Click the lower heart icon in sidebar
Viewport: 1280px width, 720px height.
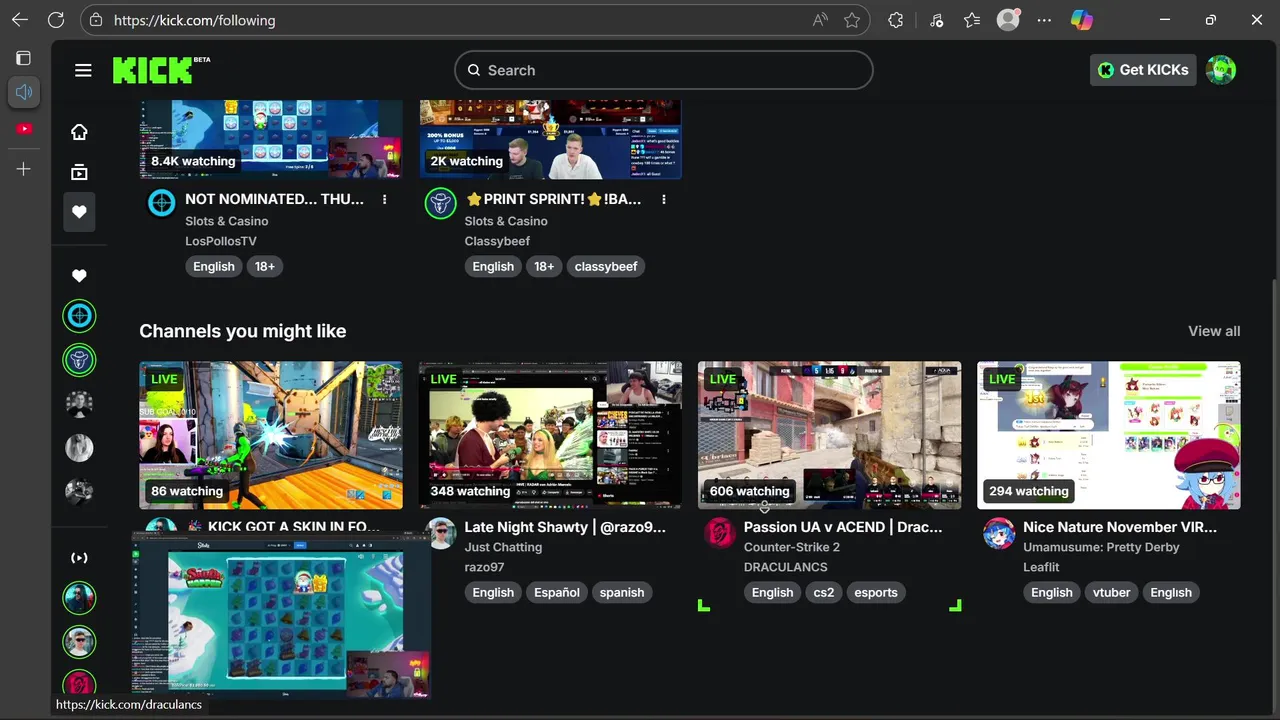tap(79, 276)
